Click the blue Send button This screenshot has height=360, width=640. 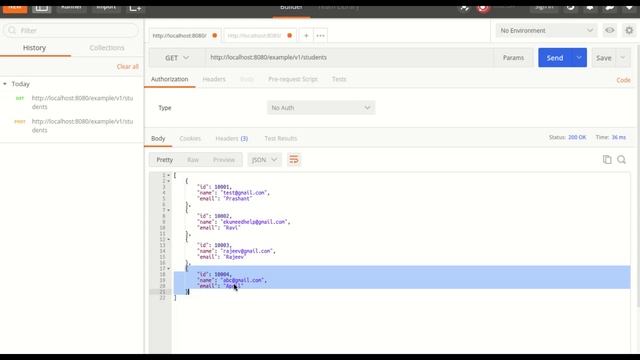click(555, 58)
